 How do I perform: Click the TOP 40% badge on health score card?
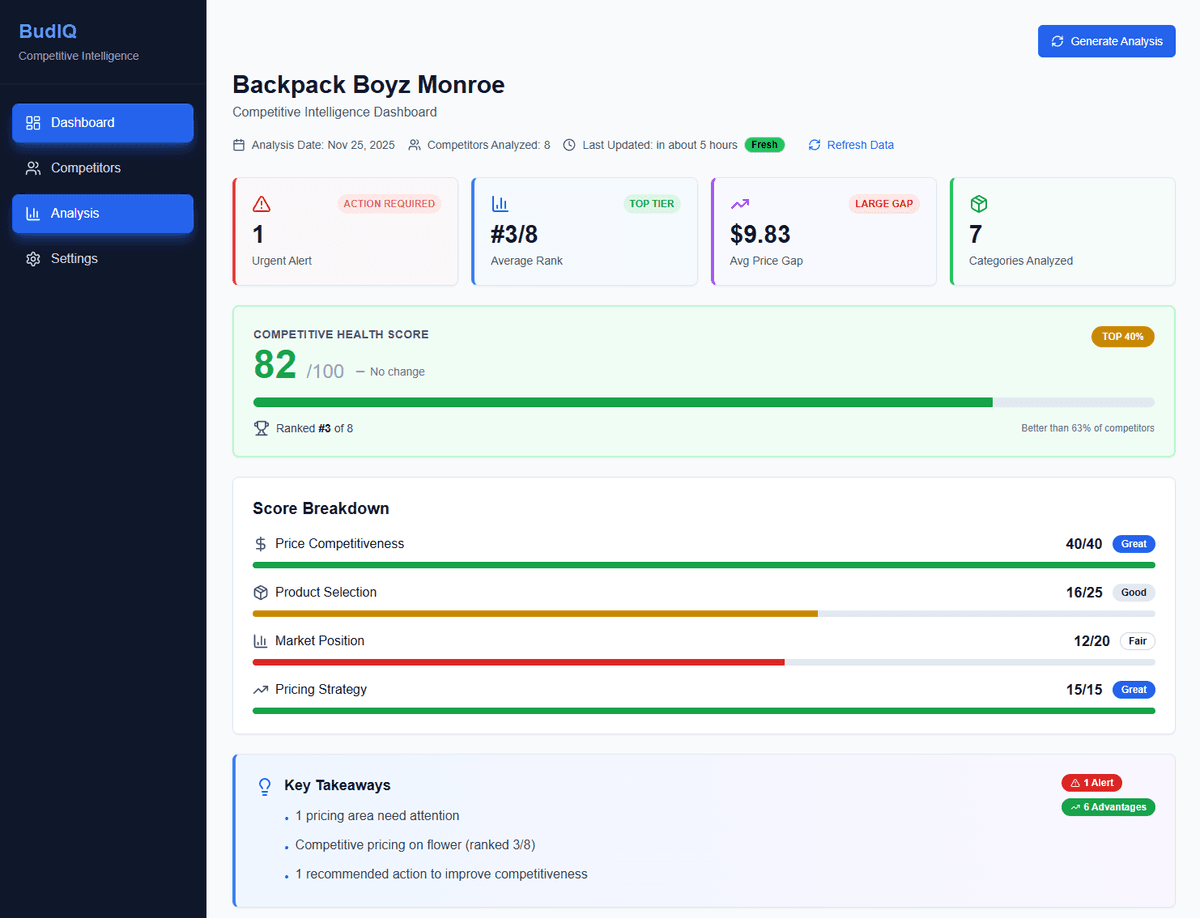[x=1122, y=337]
